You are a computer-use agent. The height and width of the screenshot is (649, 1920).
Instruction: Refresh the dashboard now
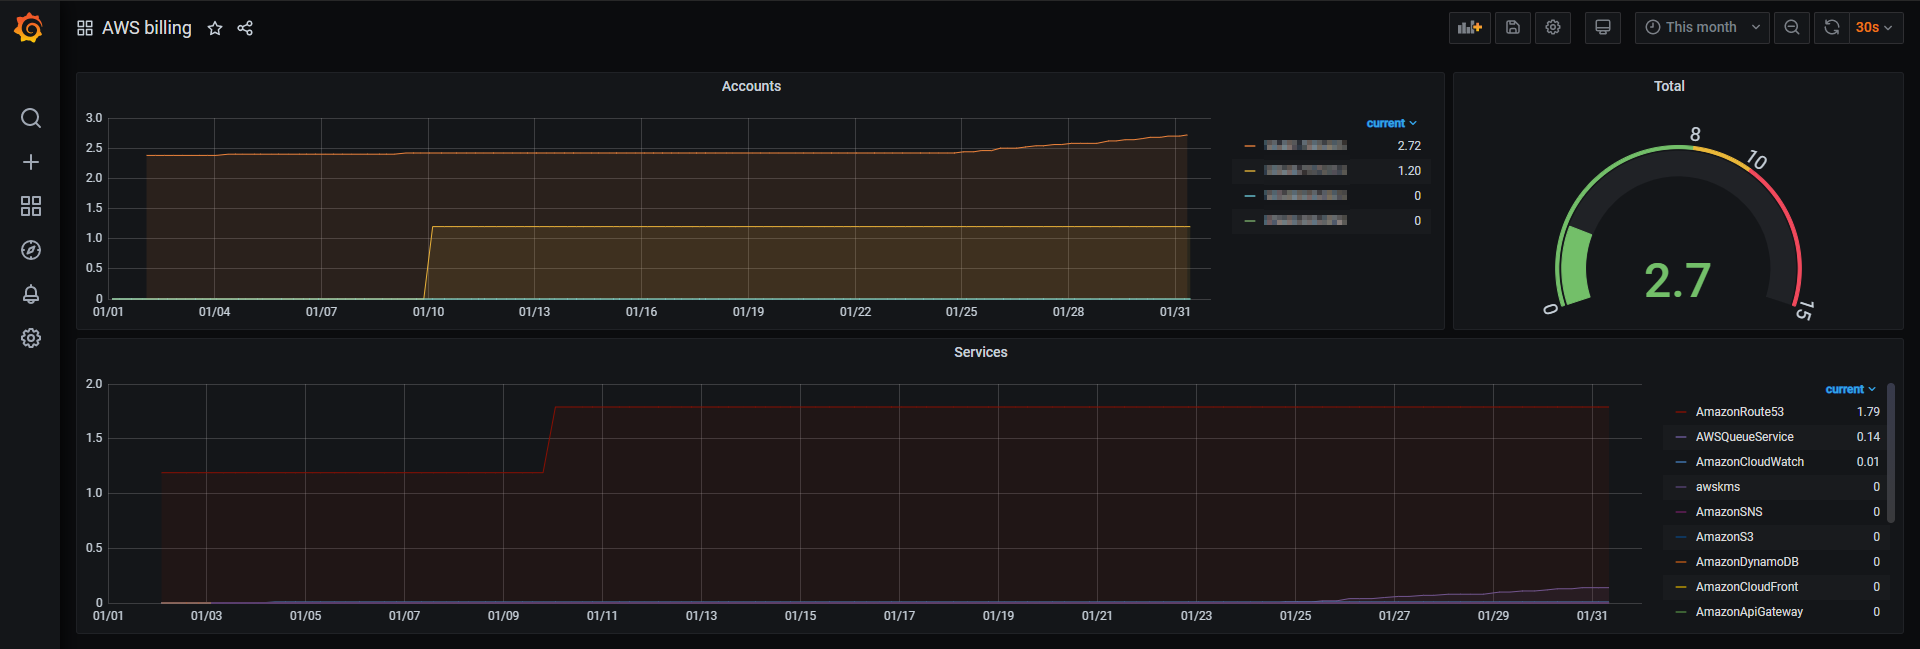point(1832,28)
